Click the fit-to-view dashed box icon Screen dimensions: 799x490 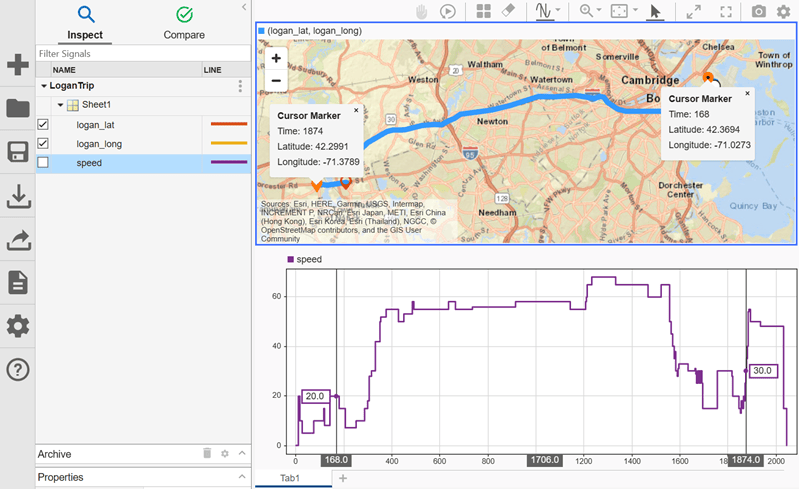pos(619,11)
